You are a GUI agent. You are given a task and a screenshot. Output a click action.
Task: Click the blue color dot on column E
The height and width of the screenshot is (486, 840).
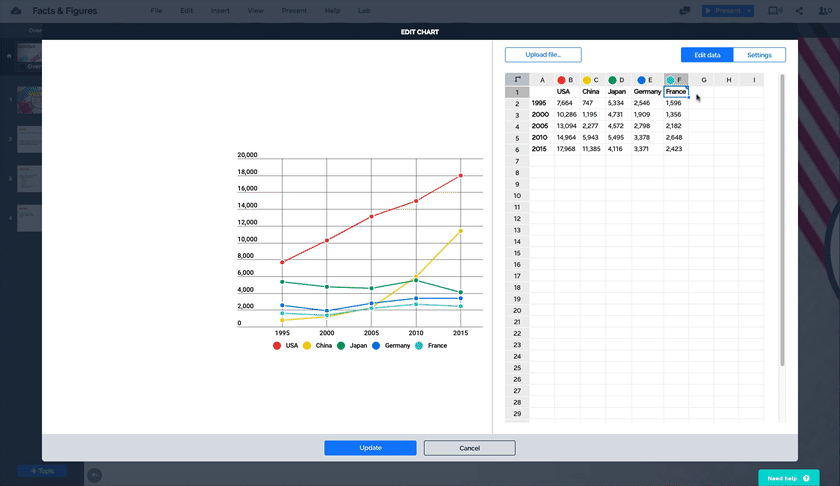tap(641, 80)
